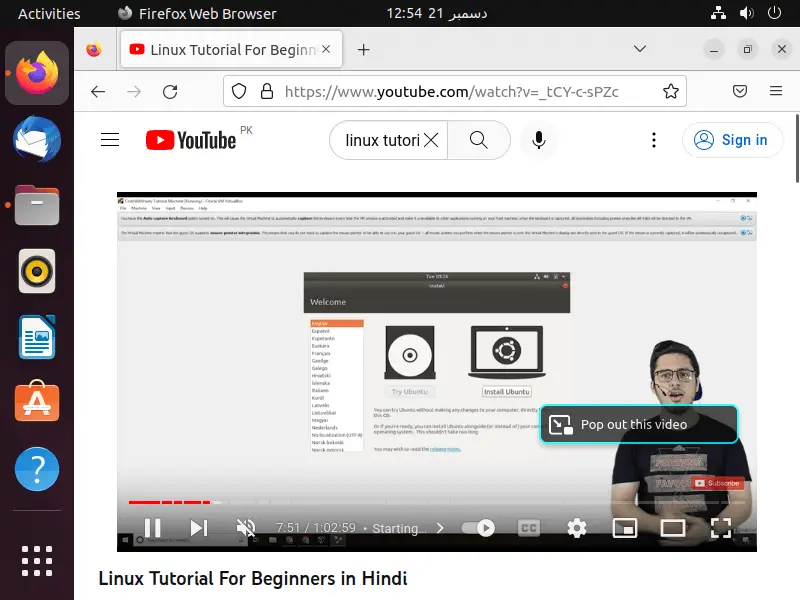
Task: Click the page vertical scrollbar
Action: 797,148
